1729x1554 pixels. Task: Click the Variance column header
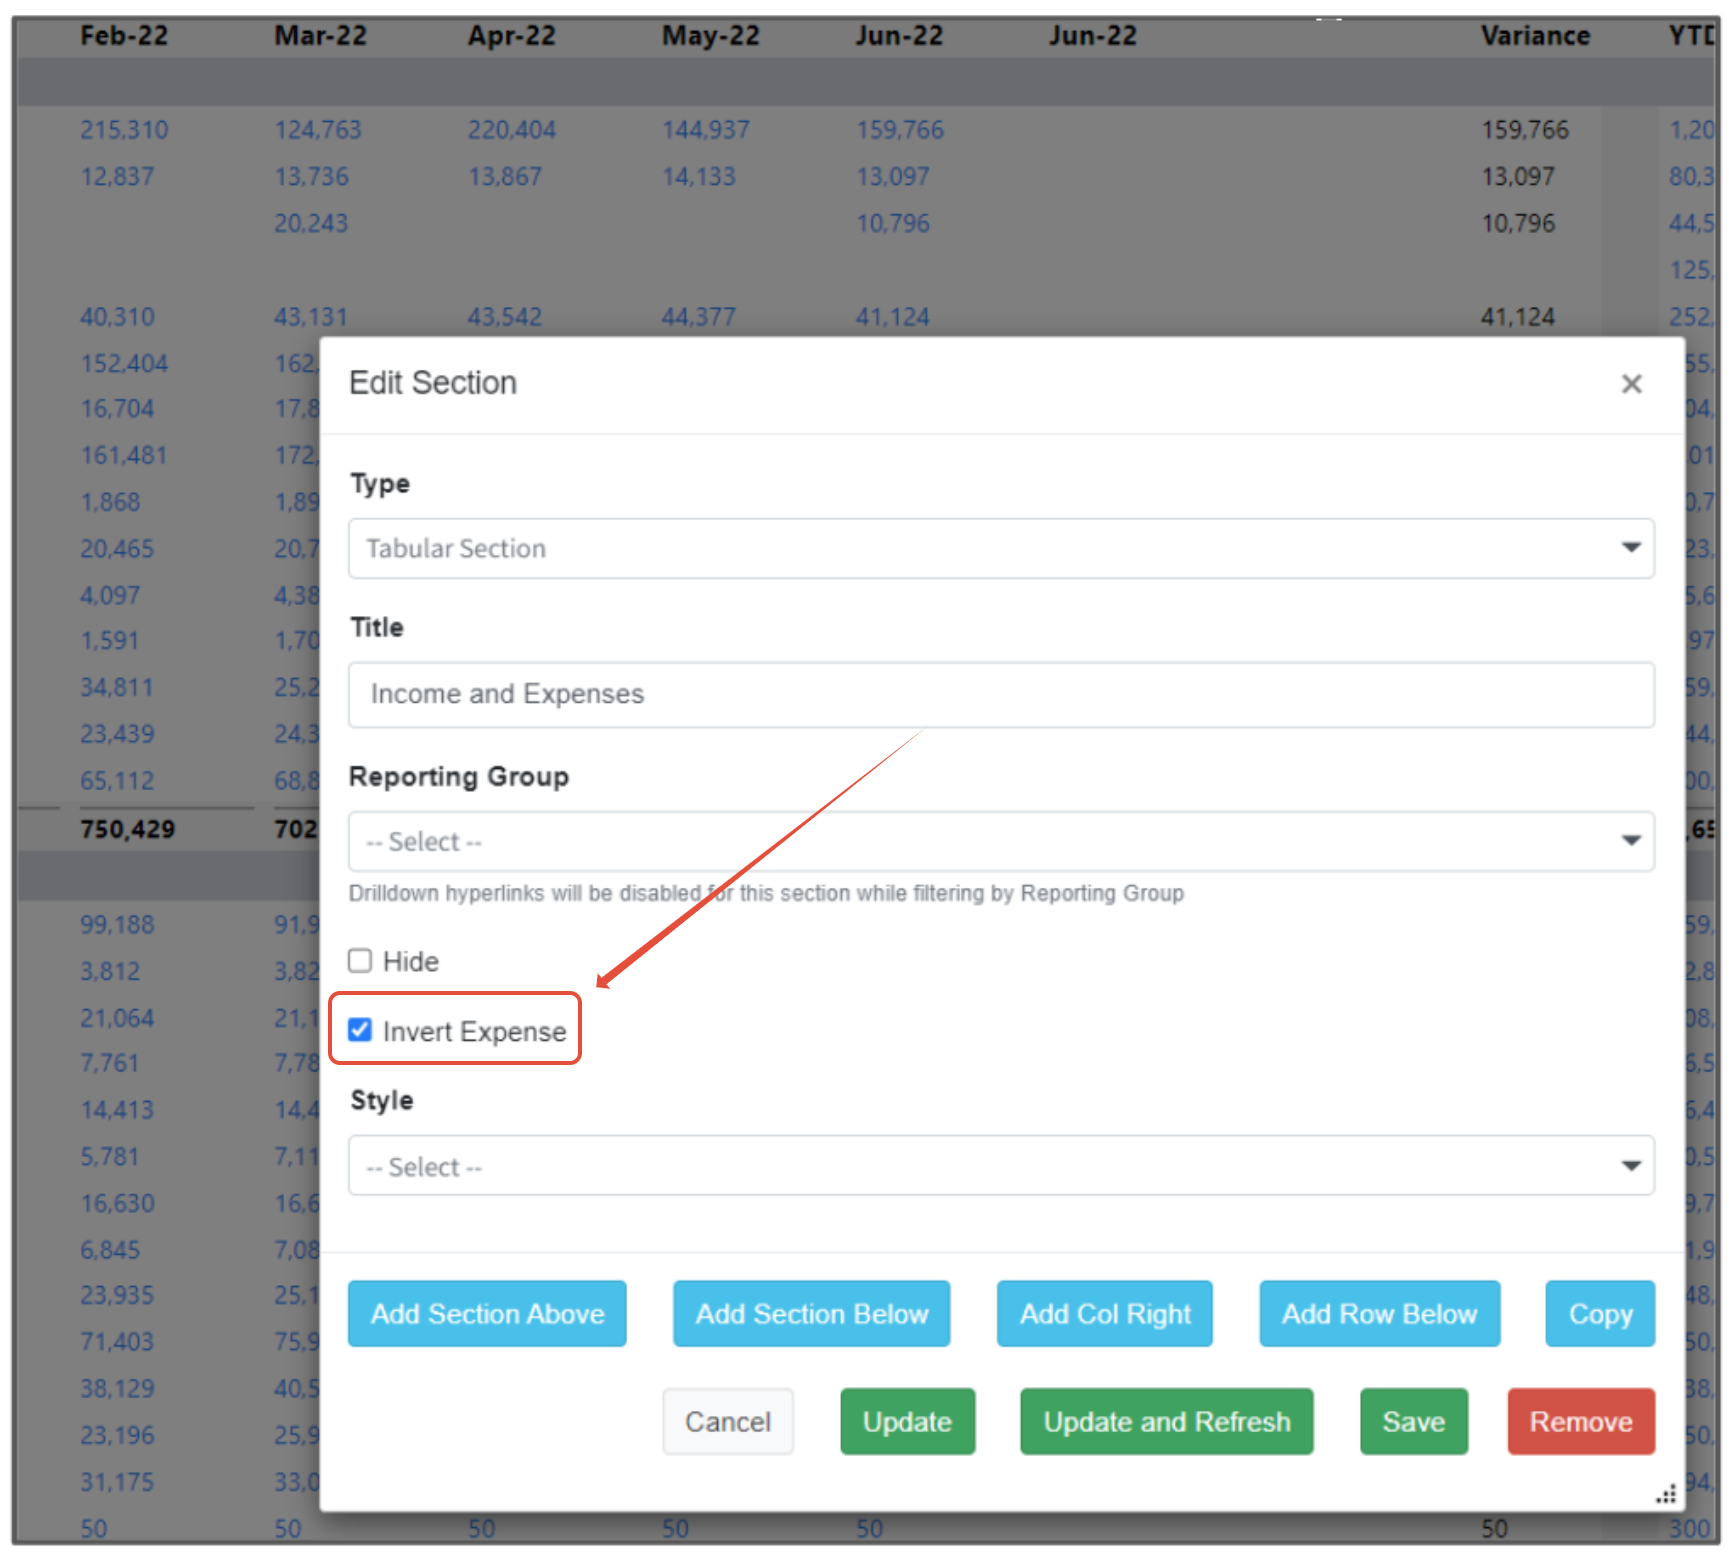pyautogui.click(x=1535, y=36)
